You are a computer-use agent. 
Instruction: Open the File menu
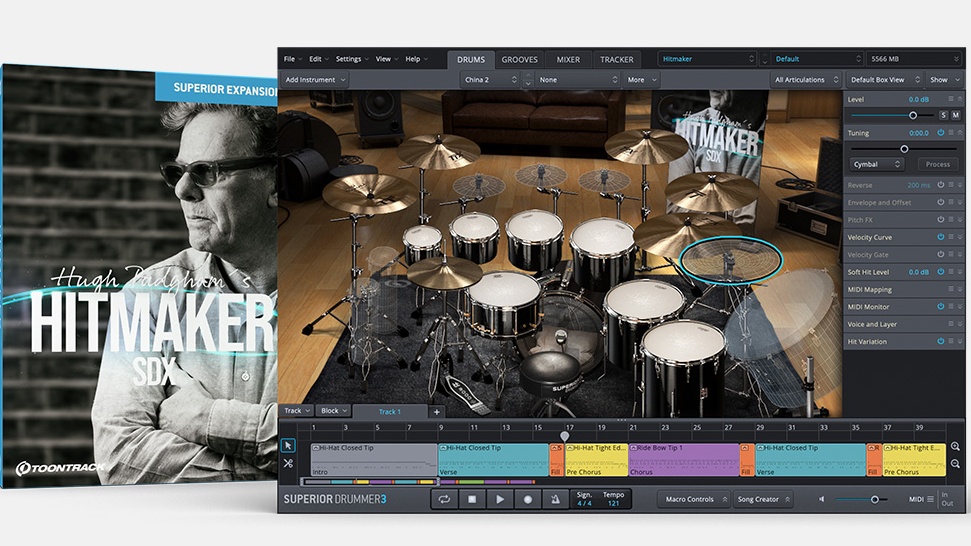click(x=292, y=59)
